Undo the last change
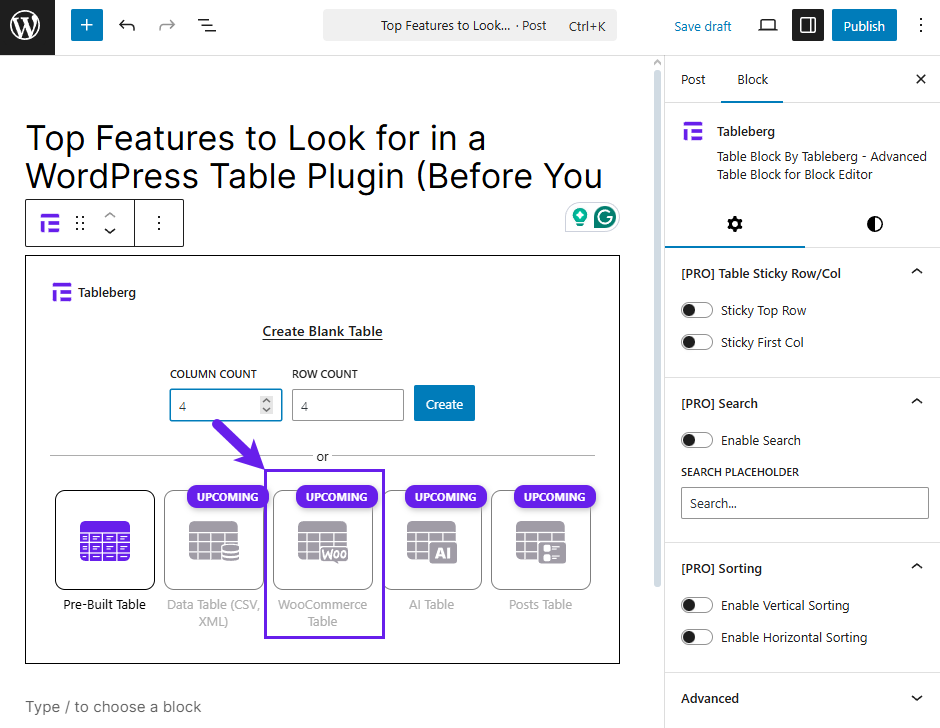Image resolution: width=940 pixels, height=728 pixels. pos(126,25)
